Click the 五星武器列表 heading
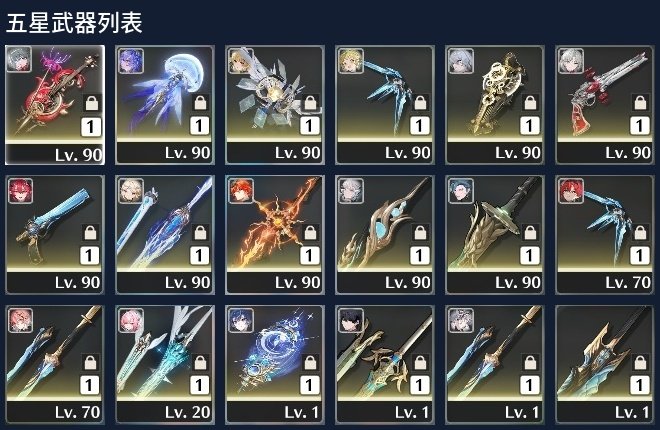The width and height of the screenshot is (660, 430). 74,23
